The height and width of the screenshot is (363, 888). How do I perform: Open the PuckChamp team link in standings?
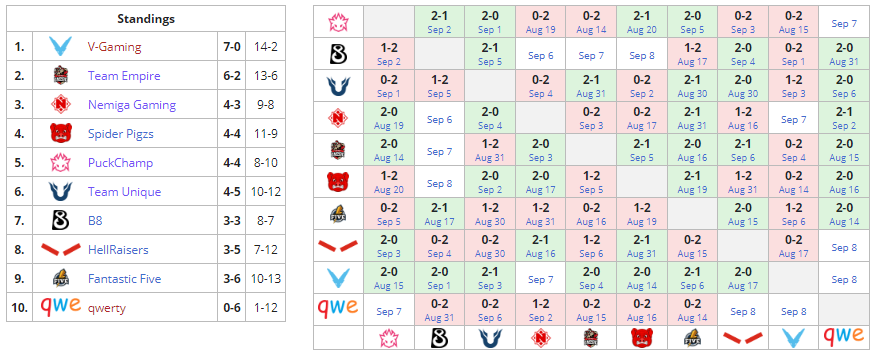coord(120,163)
